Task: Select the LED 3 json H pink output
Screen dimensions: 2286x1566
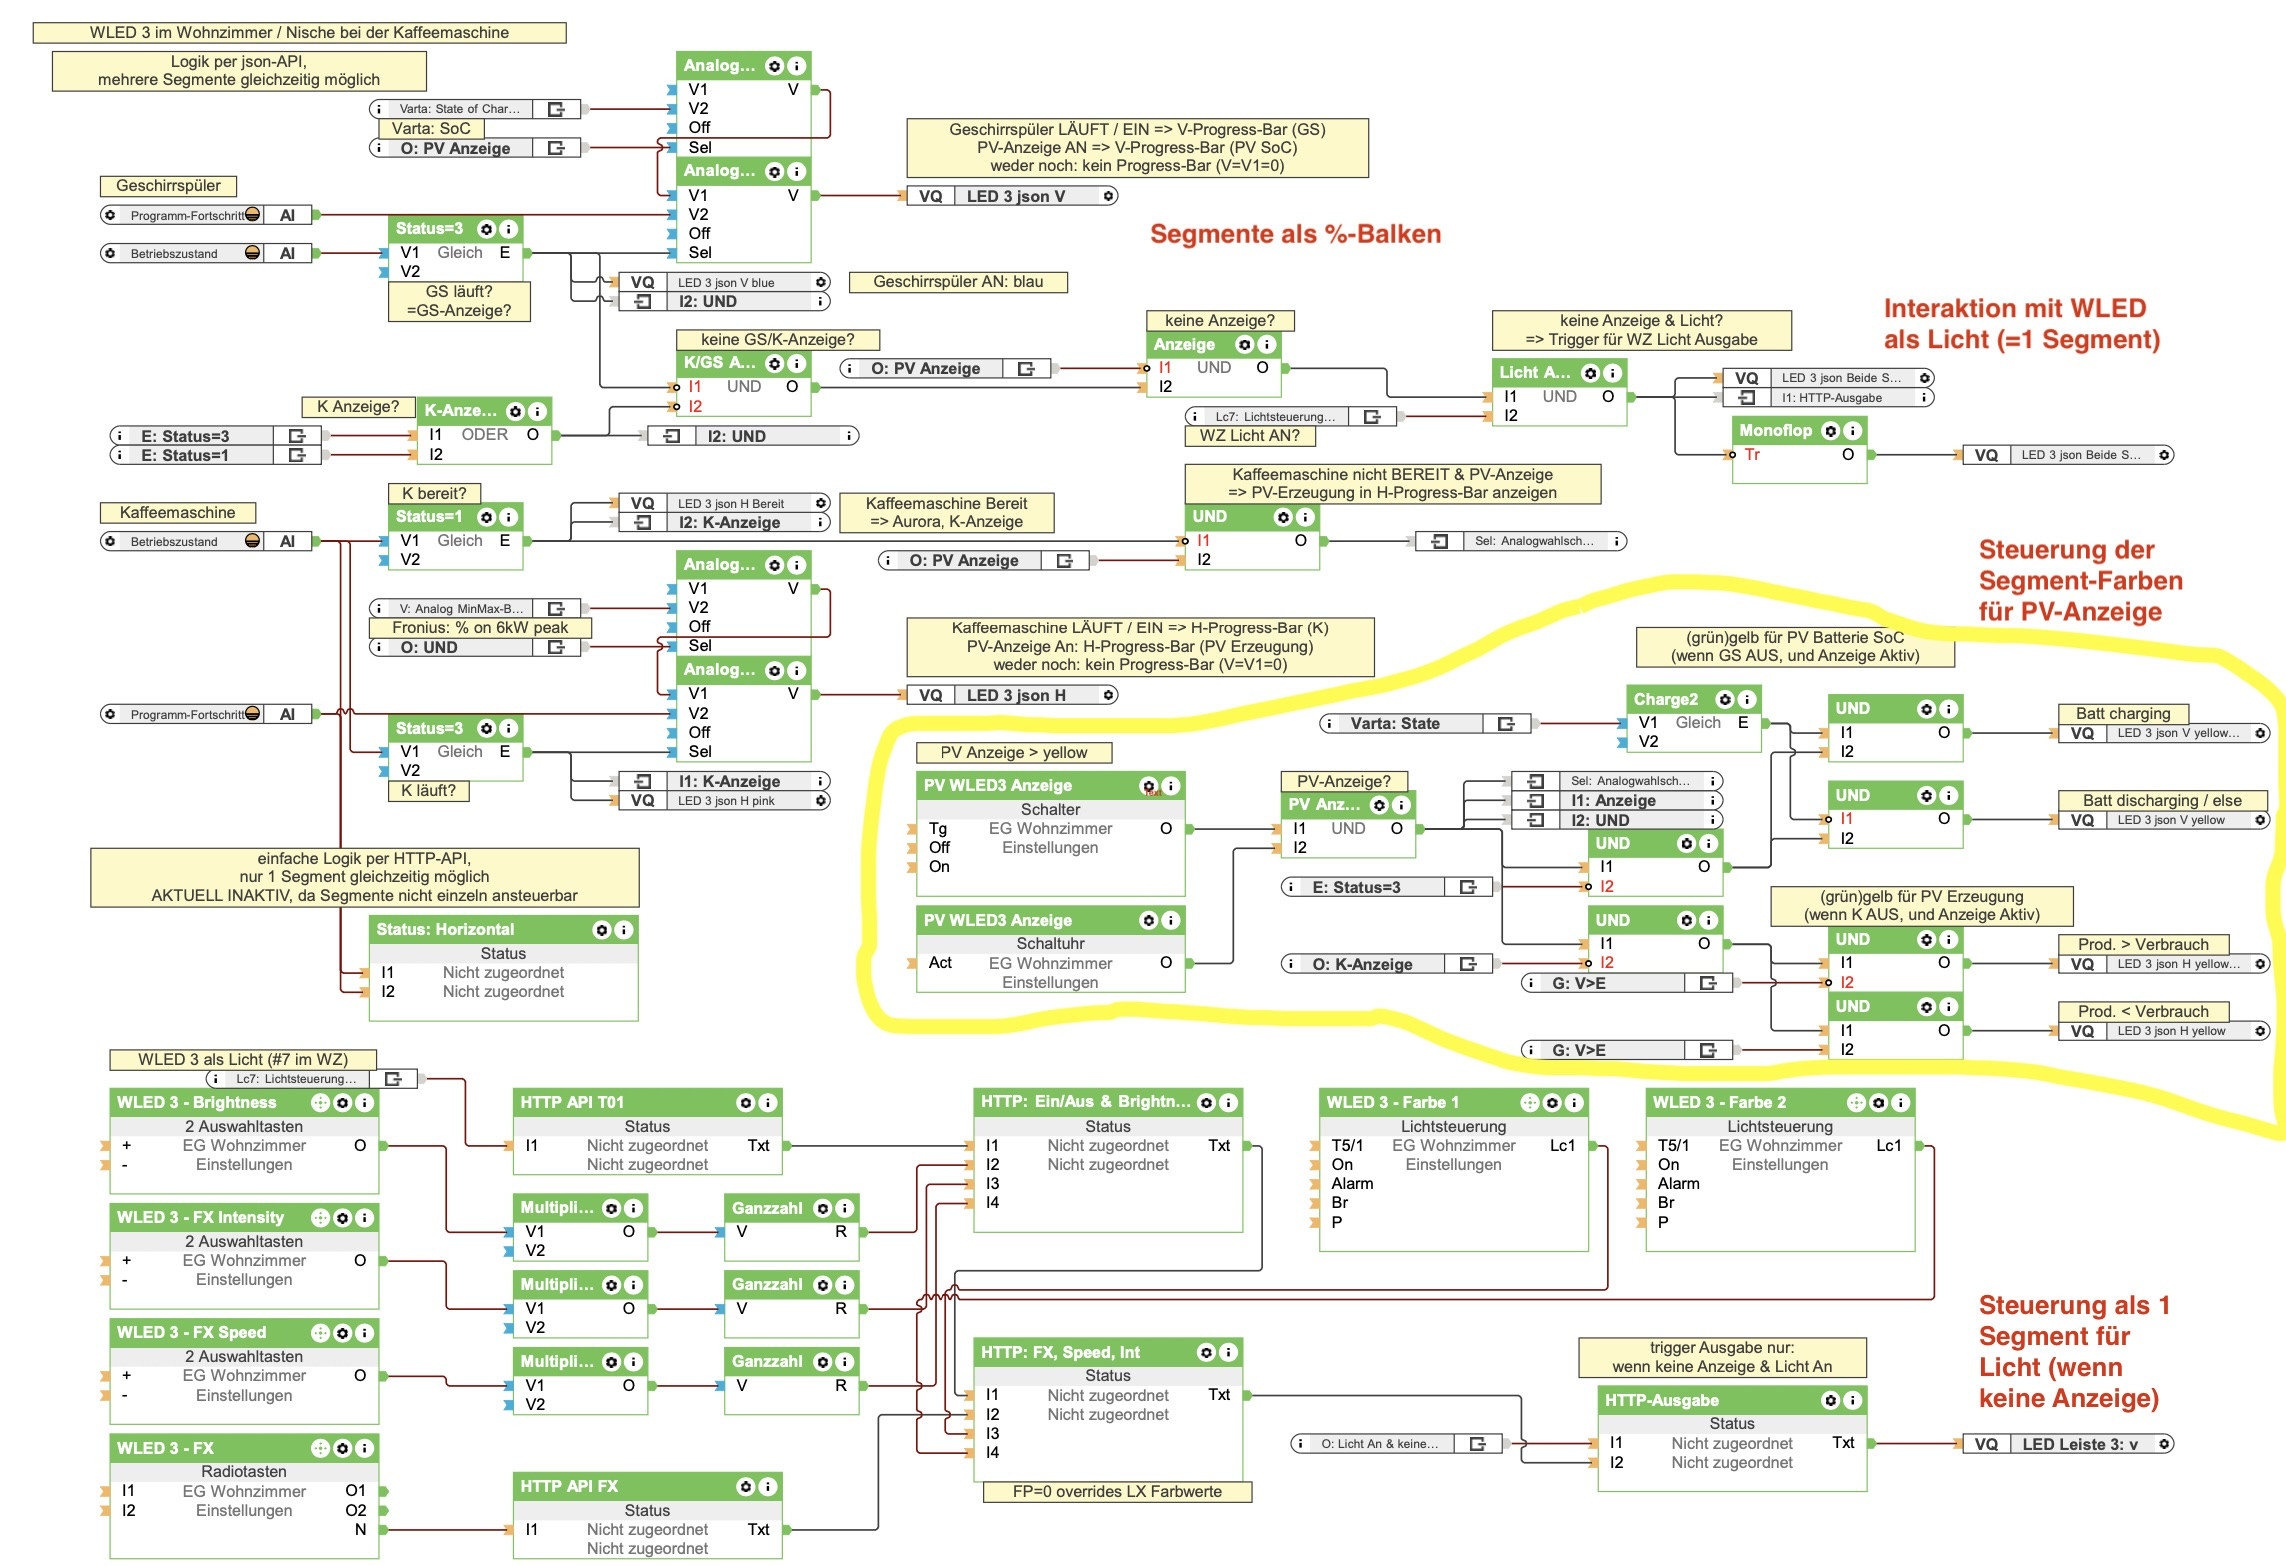Action: pos(724,801)
